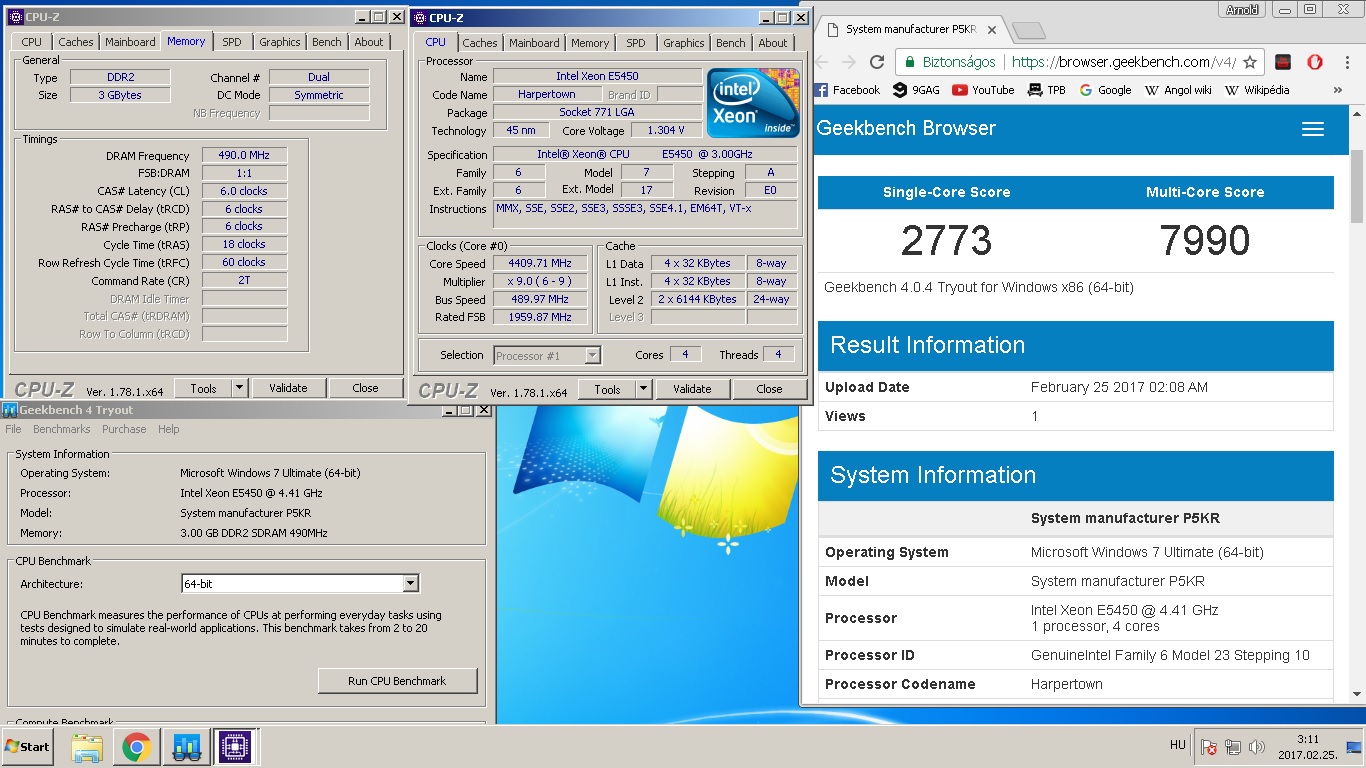Switch to SPD tab in left CPU-Z window

(x=232, y=42)
